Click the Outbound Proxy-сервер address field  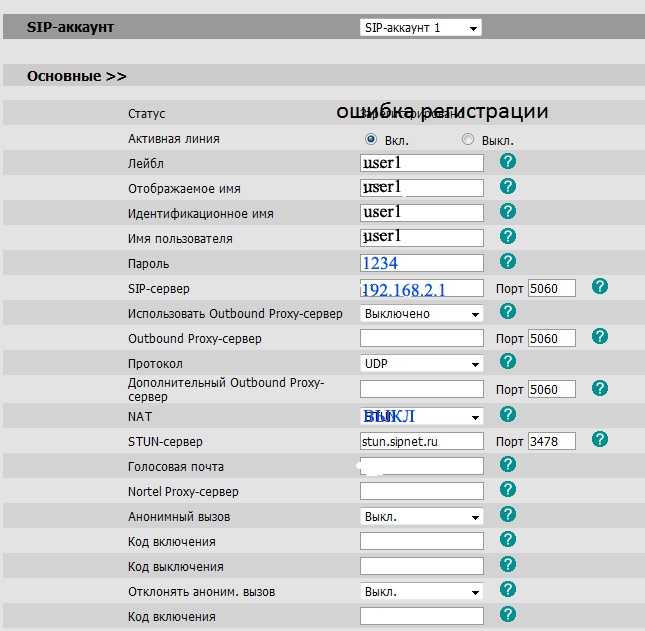pyautogui.click(x=422, y=338)
